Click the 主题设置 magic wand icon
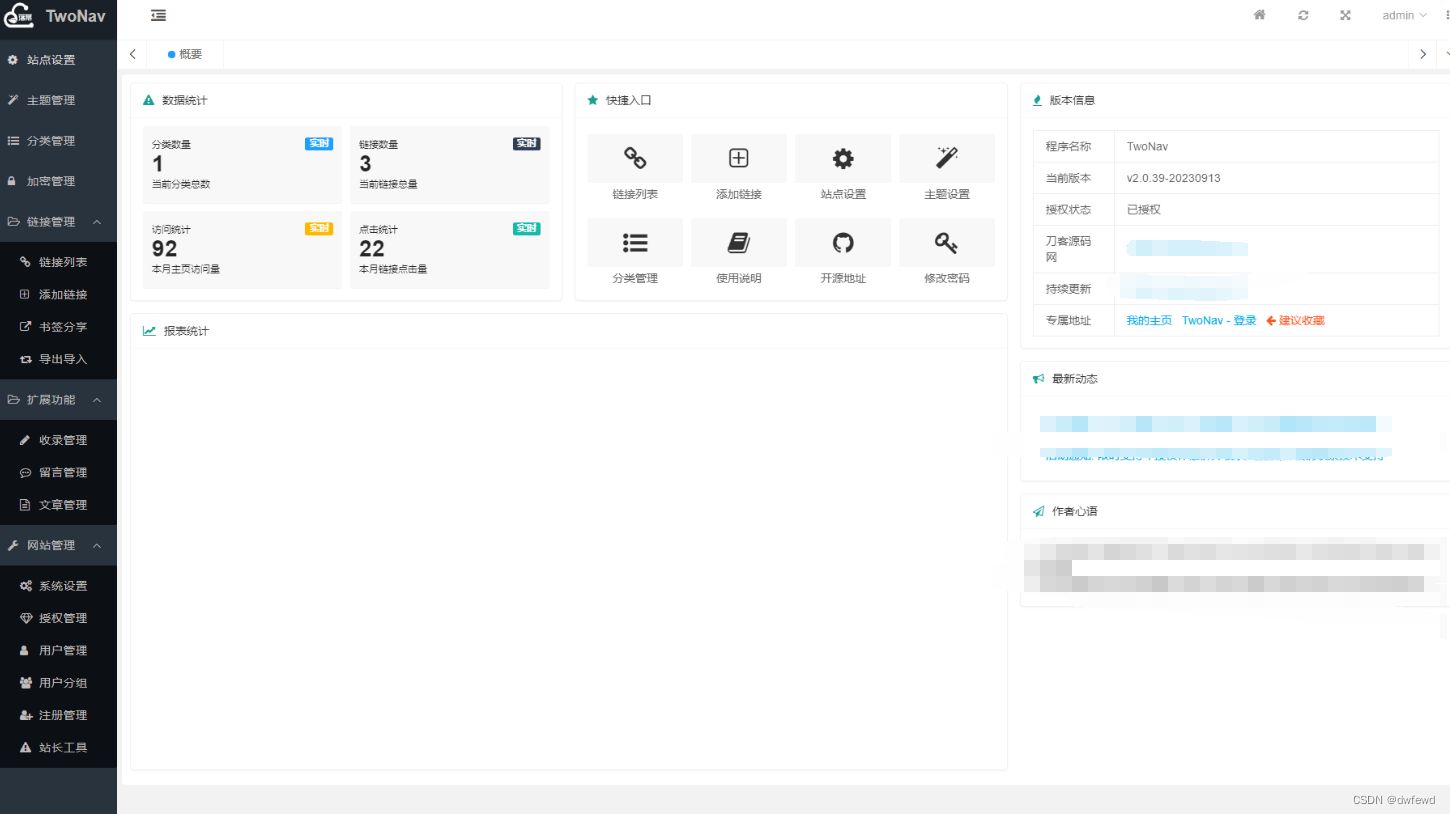Viewport: 1450px width, 814px height. click(x=946, y=158)
